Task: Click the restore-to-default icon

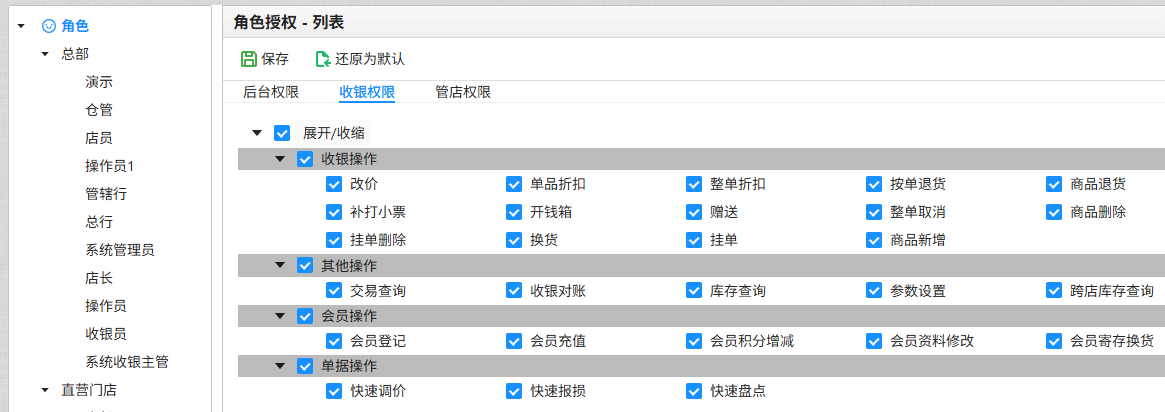Action: [x=322, y=59]
